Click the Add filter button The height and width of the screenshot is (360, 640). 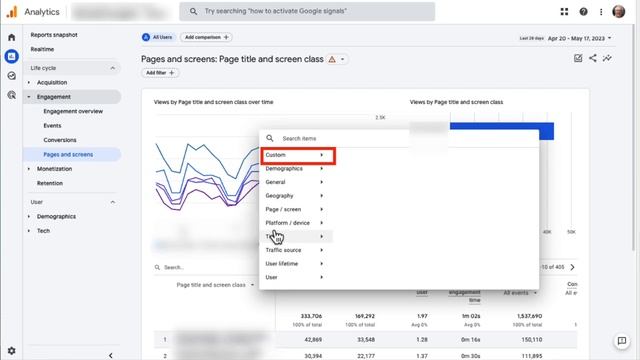(x=160, y=73)
